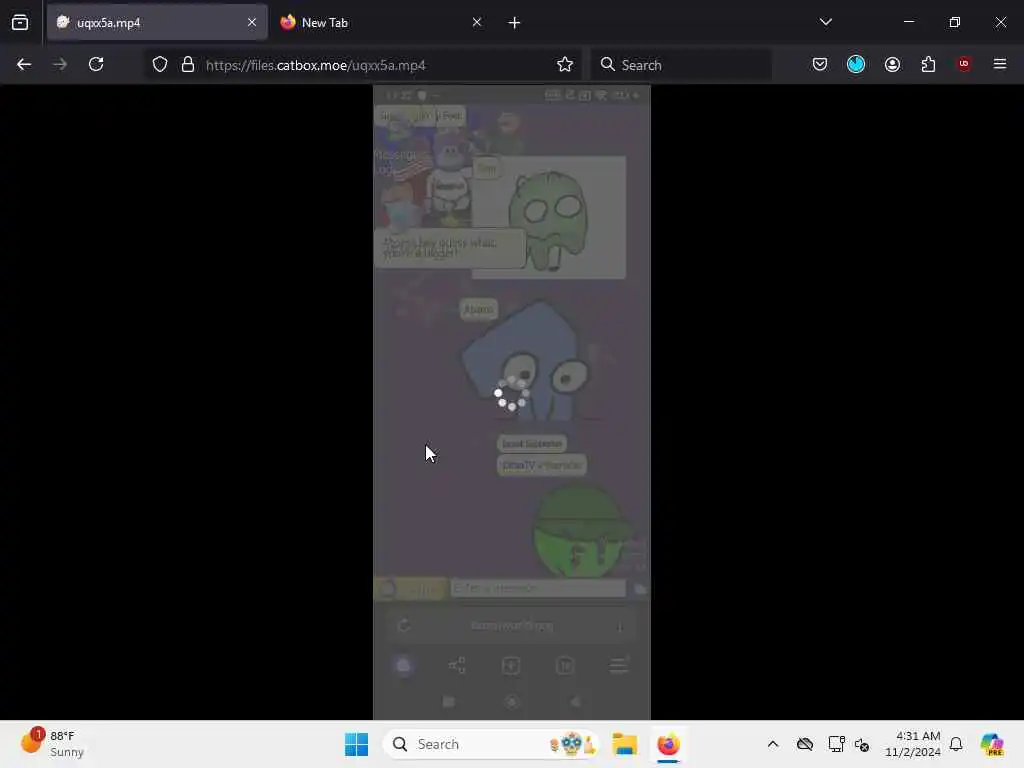View site security lock information
This screenshot has height=768, width=1024.
[x=188, y=65]
